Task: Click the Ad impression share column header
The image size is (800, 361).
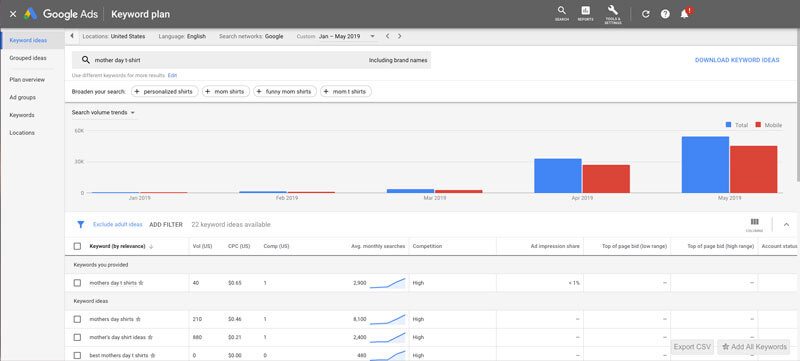Action: pyautogui.click(x=555, y=246)
